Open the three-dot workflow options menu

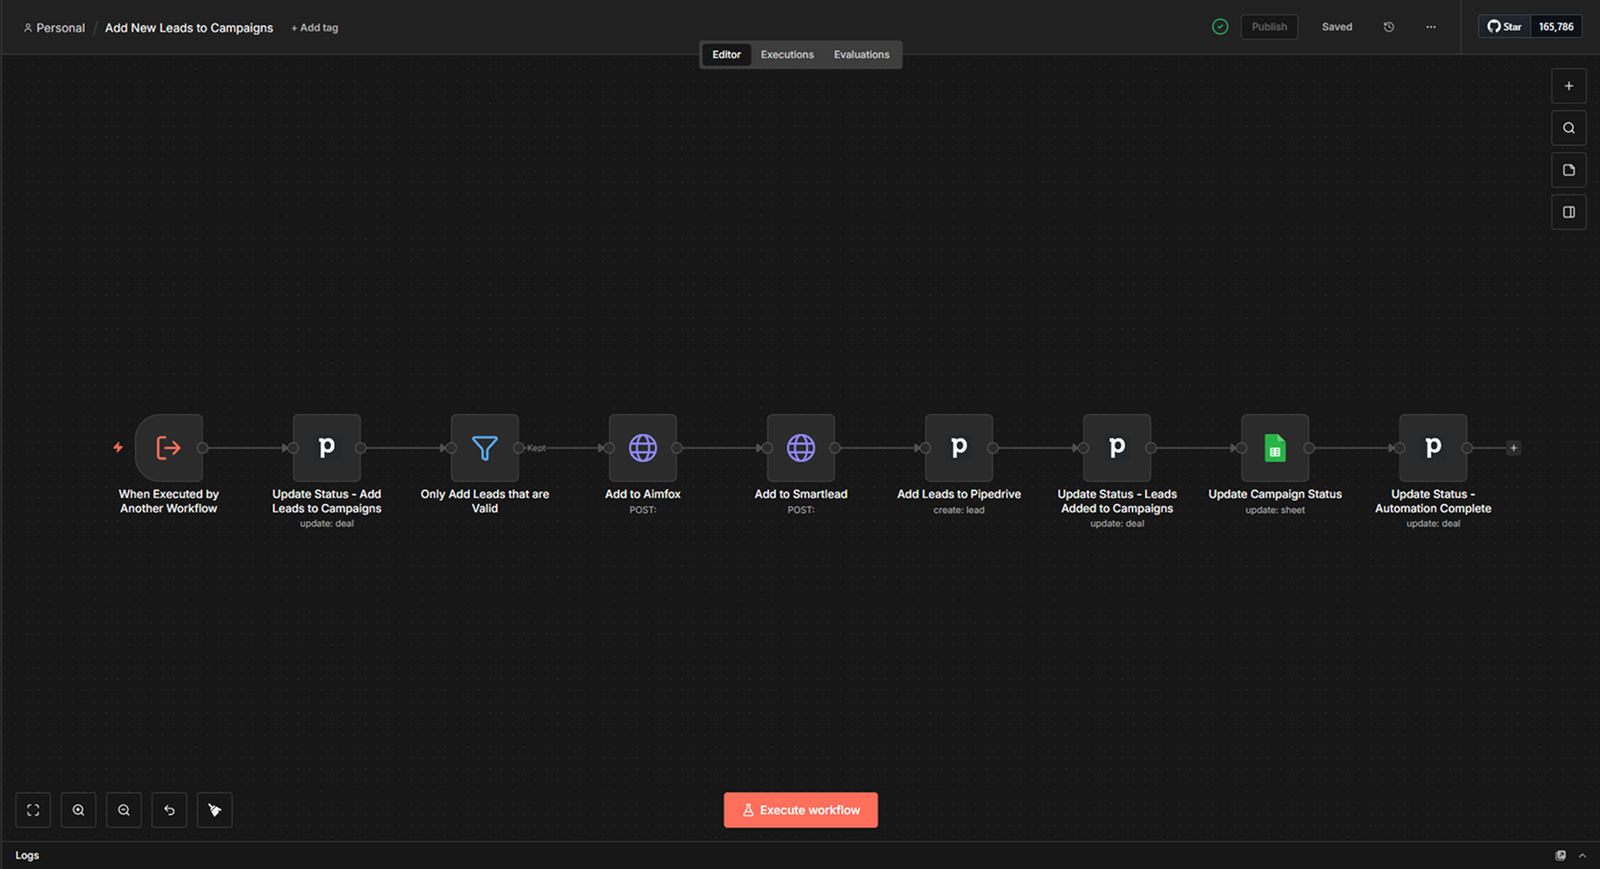tap(1431, 27)
